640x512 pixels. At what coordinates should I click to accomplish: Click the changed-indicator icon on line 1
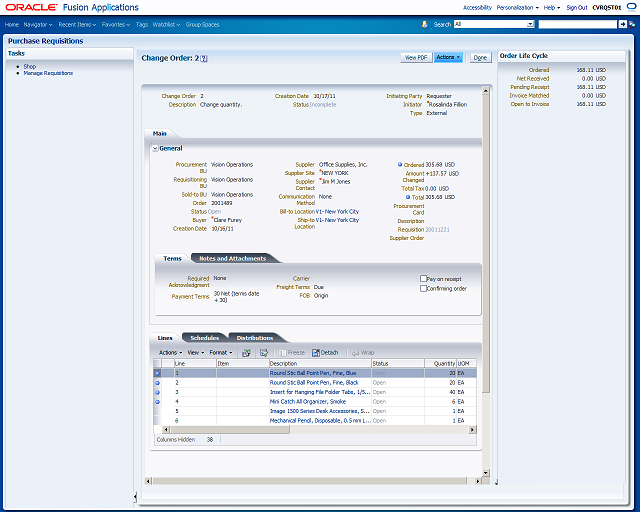point(157,373)
